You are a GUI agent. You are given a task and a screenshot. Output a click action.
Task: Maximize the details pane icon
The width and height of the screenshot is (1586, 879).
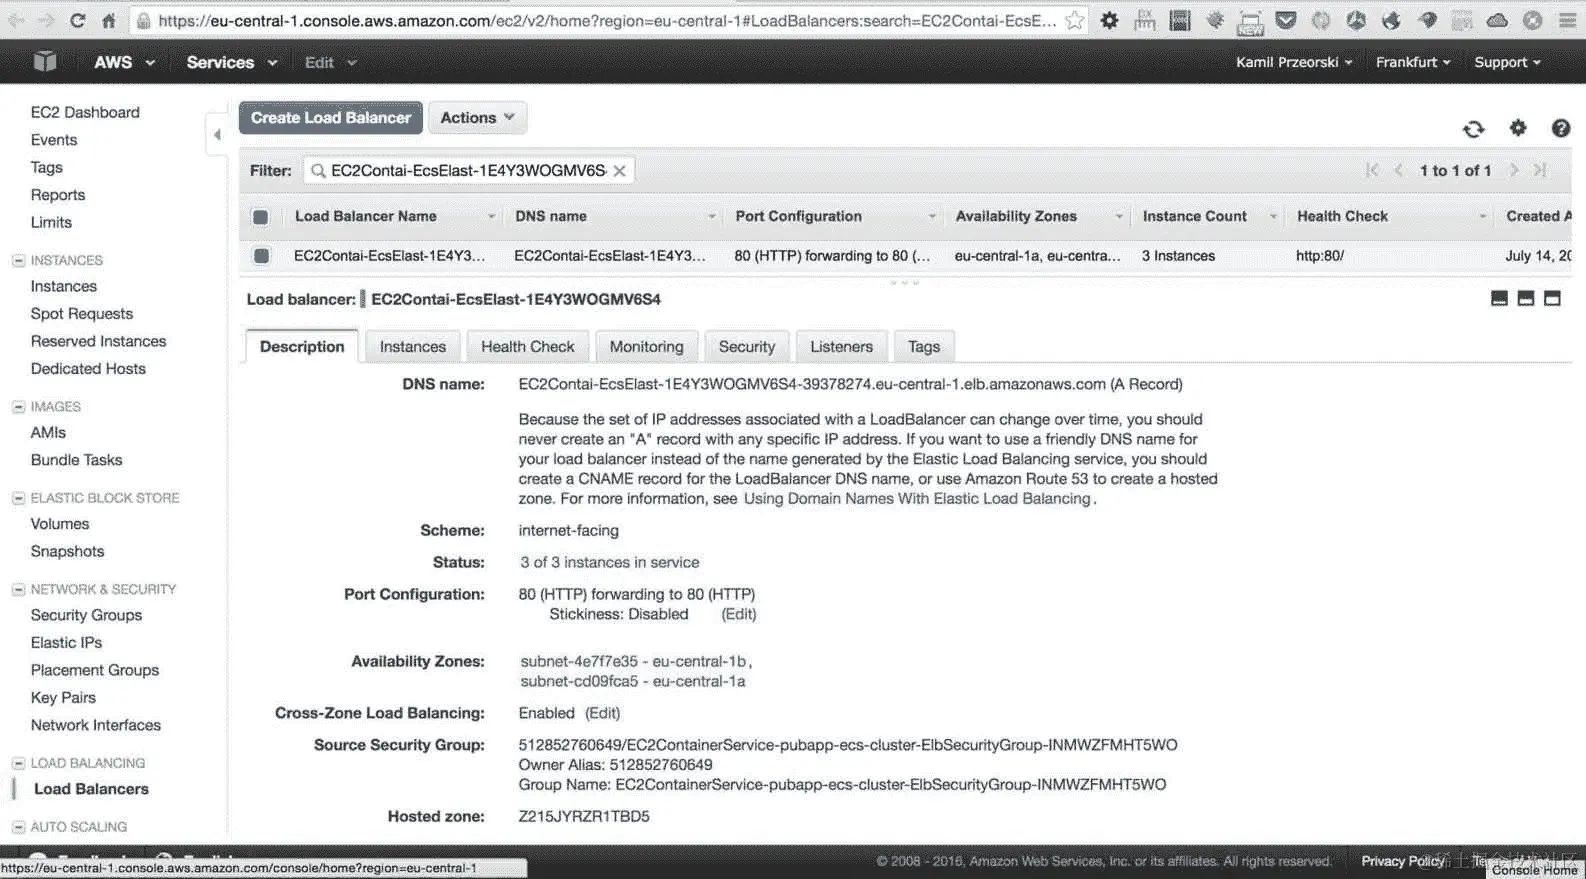1552,298
